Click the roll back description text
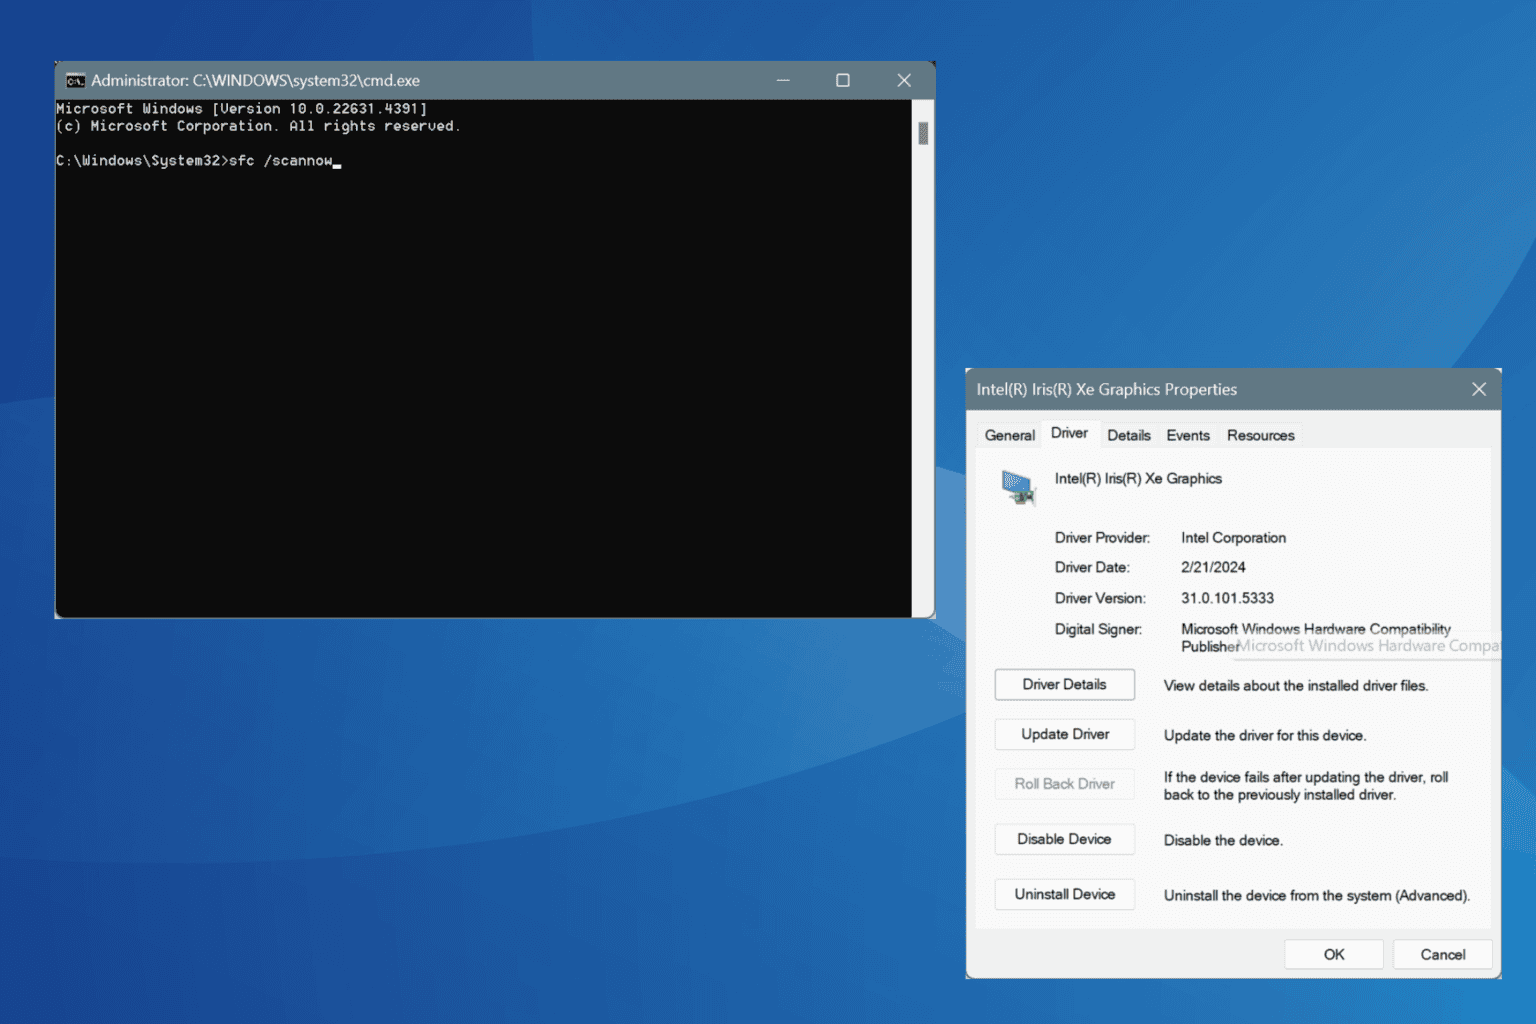This screenshot has height=1024, width=1536. (x=1306, y=786)
